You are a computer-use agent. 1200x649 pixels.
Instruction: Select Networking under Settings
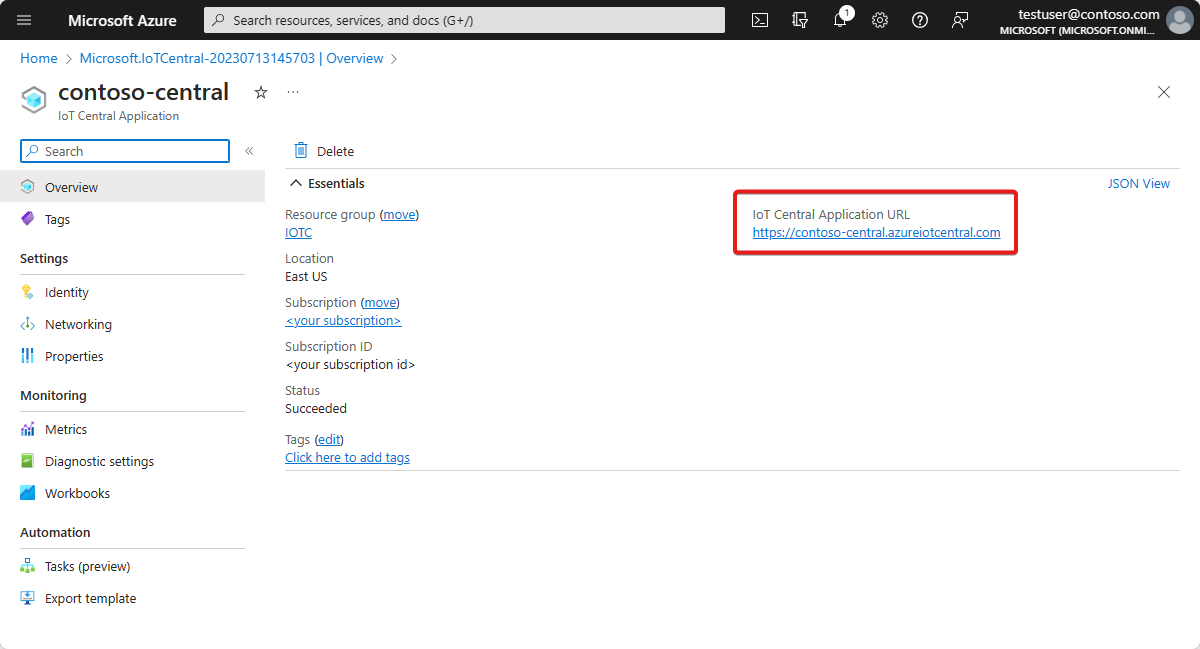tap(76, 323)
